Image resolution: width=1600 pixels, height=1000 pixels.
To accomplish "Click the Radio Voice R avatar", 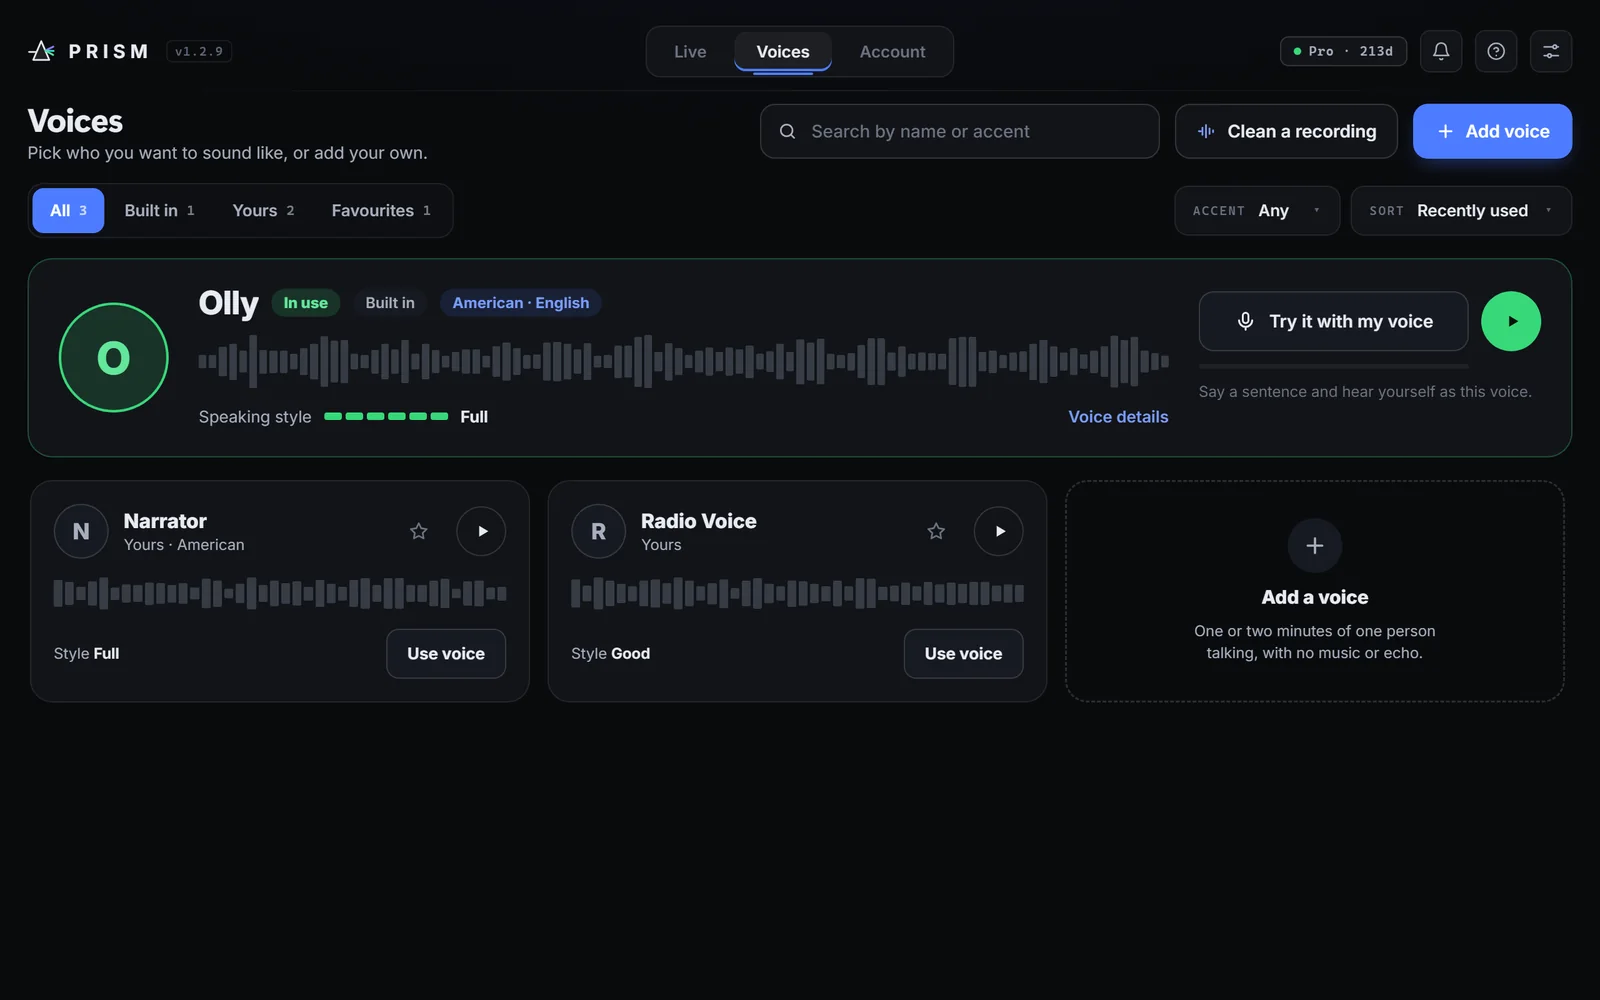I will (598, 531).
